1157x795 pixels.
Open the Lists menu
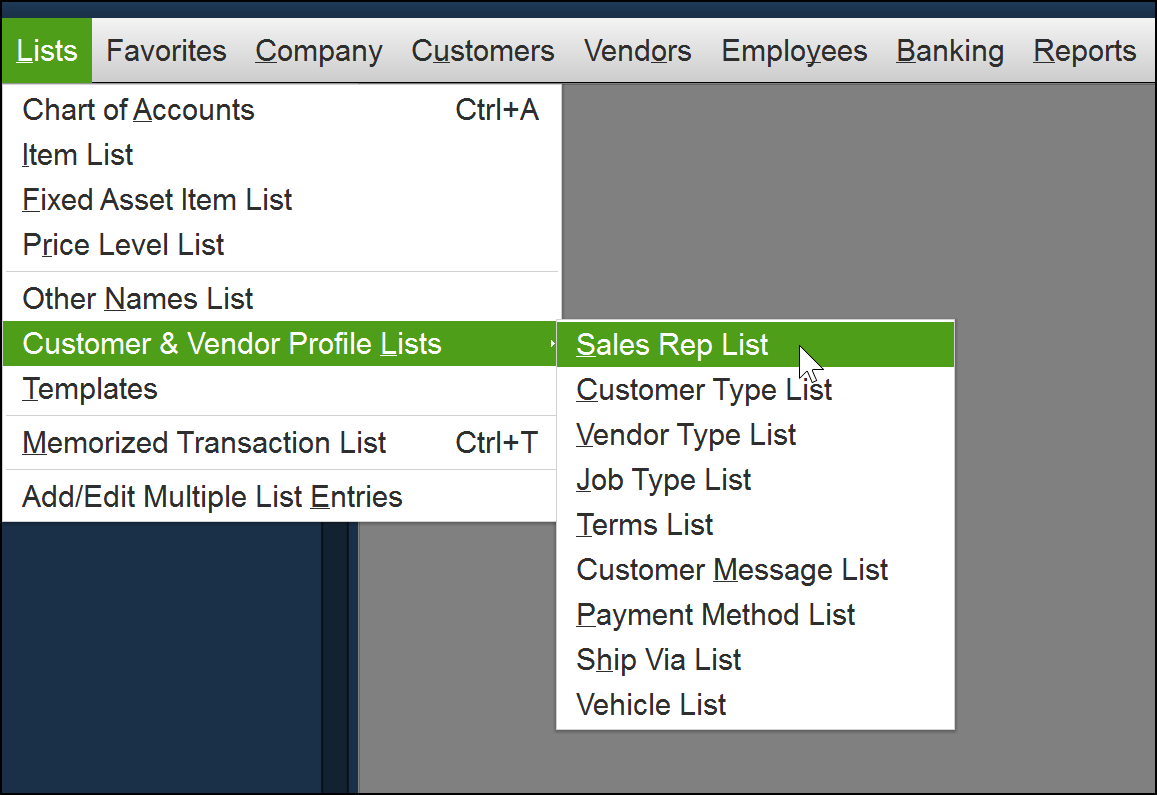click(46, 50)
